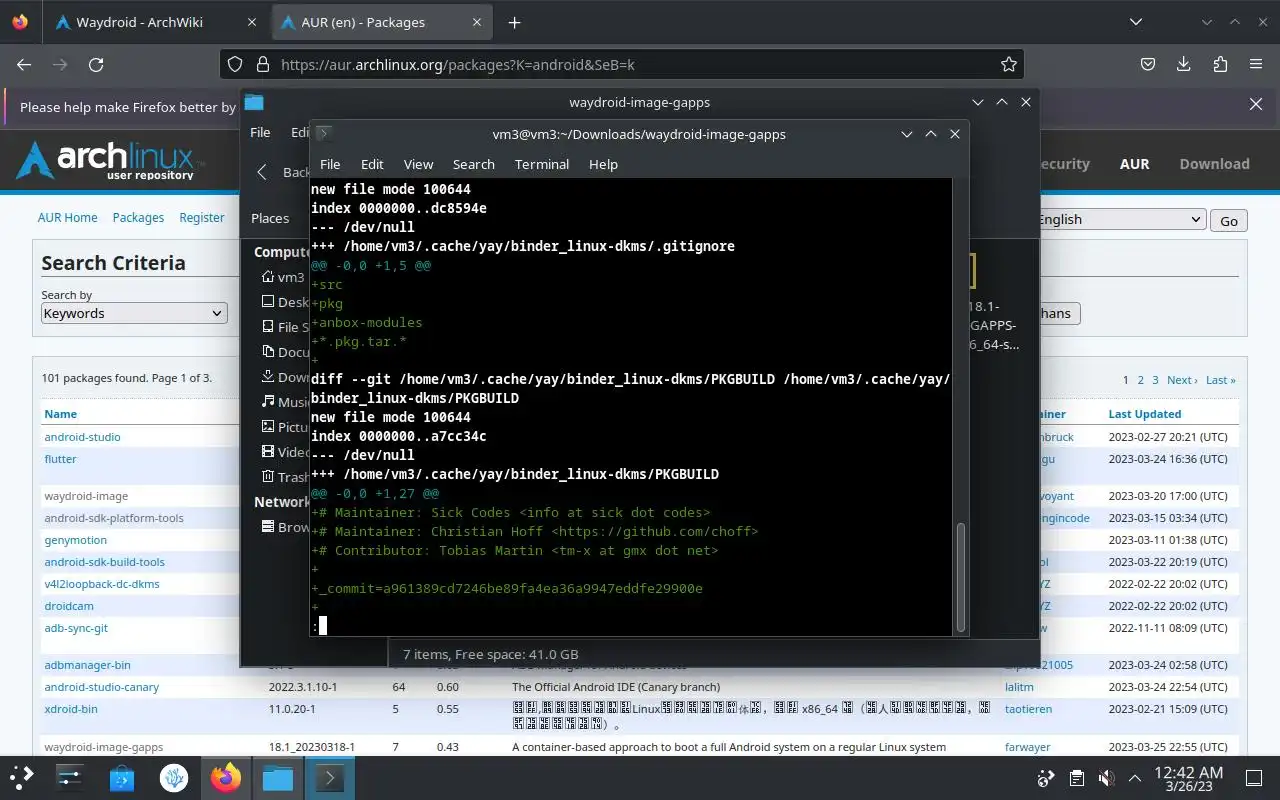The width and height of the screenshot is (1280, 800).
Task: Open maintainer link farwayer
Action: click(x=1029, y=747)
